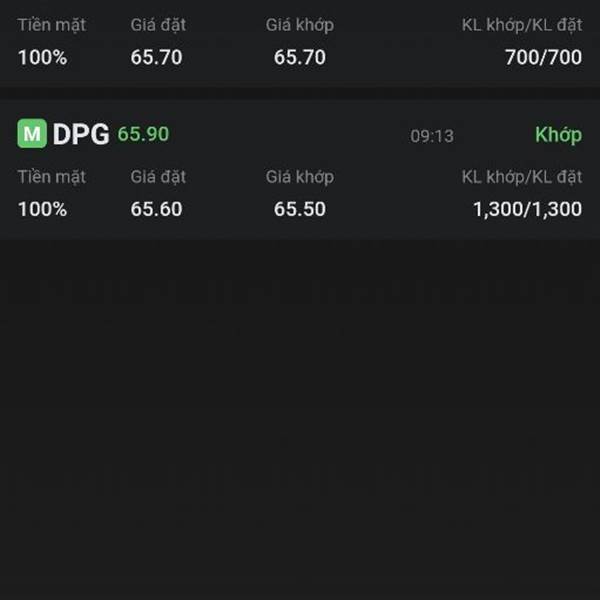This screenshot has height=600, width=600.
Task: Tap Giá khớp label in DPG order
Action: (x=300, y=177)
